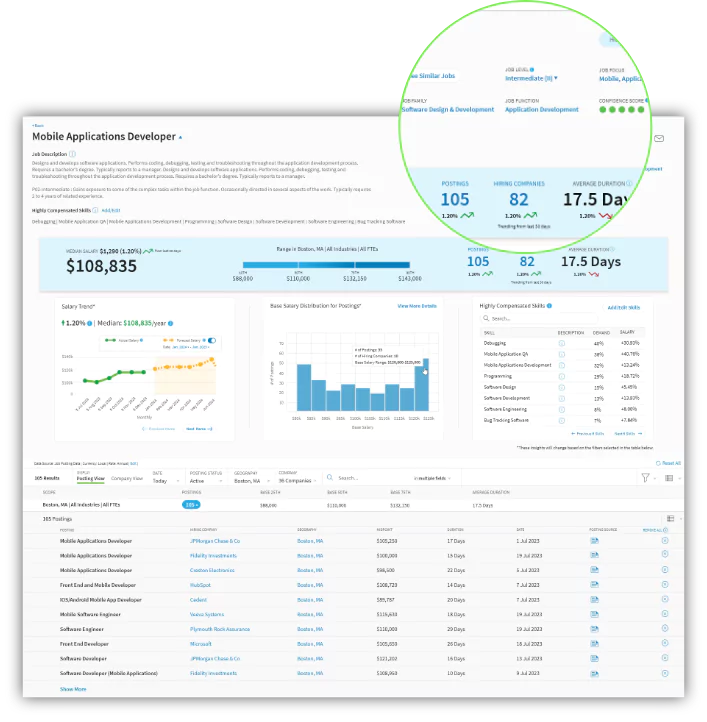Screen dimensions: 707x722
Task: Click description icon for Programming skill
Action: 562,376
